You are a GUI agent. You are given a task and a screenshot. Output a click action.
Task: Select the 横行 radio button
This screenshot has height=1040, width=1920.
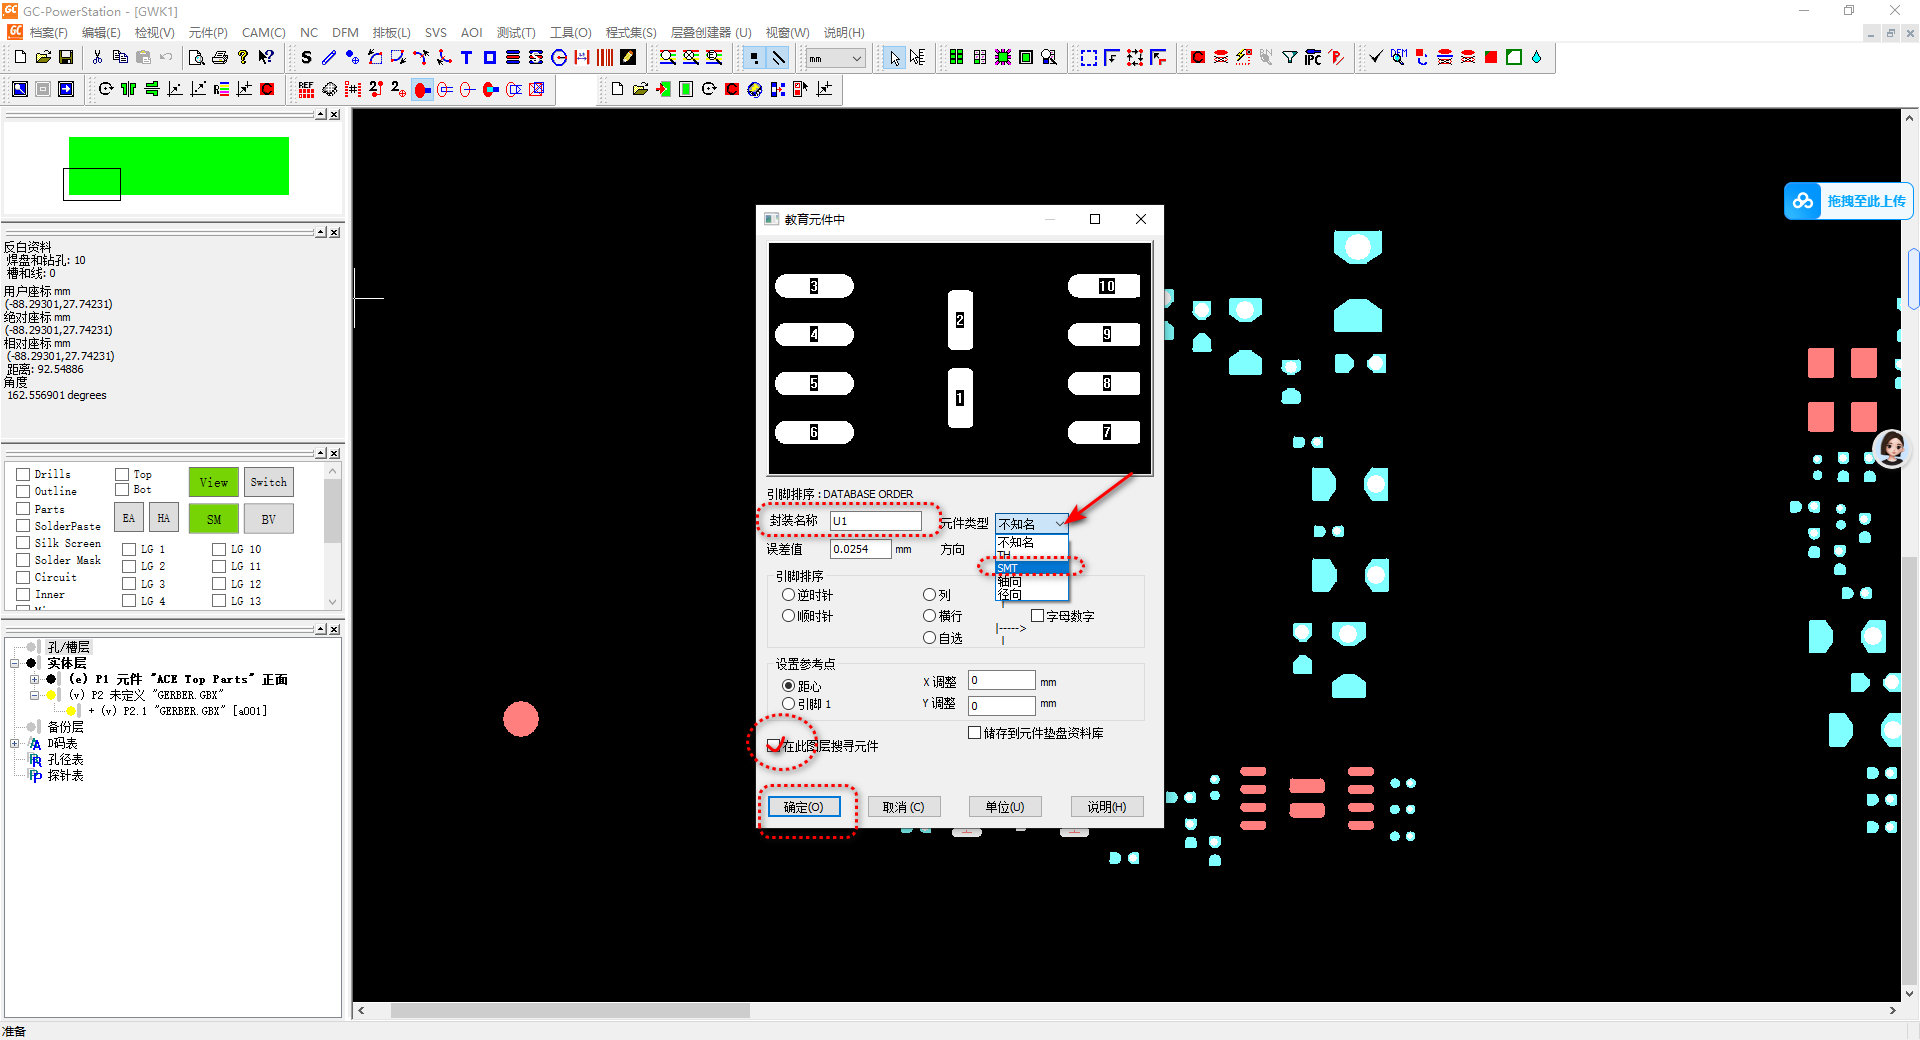(x=929, y=616)
